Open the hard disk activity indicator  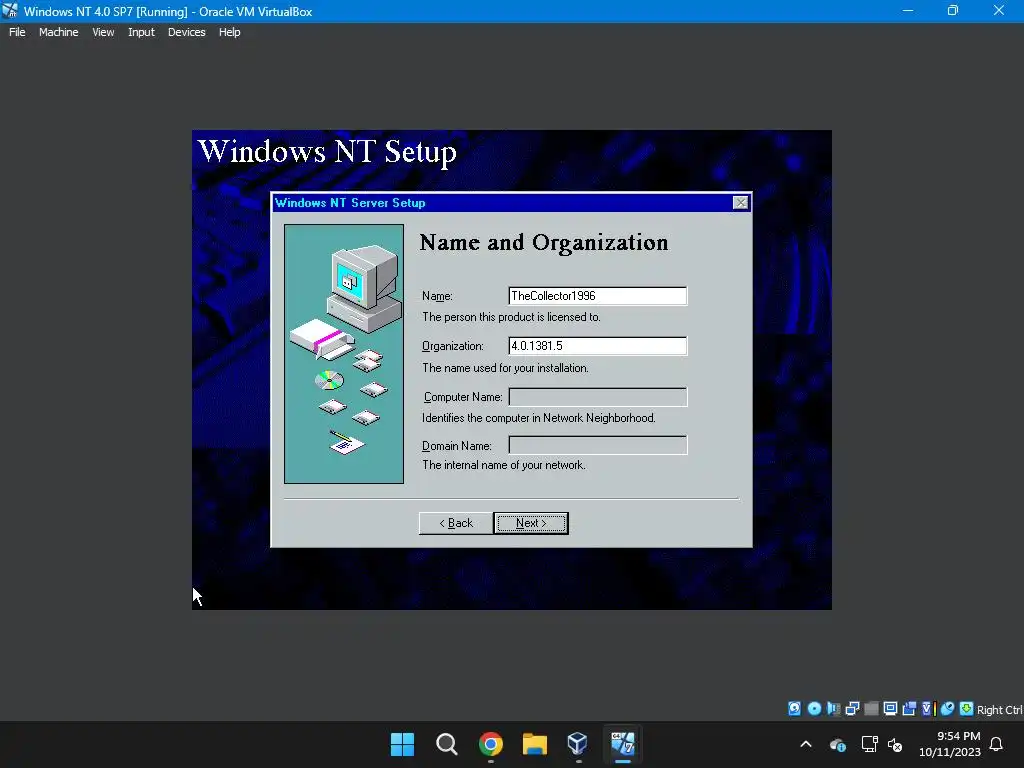tap(794, 709)
